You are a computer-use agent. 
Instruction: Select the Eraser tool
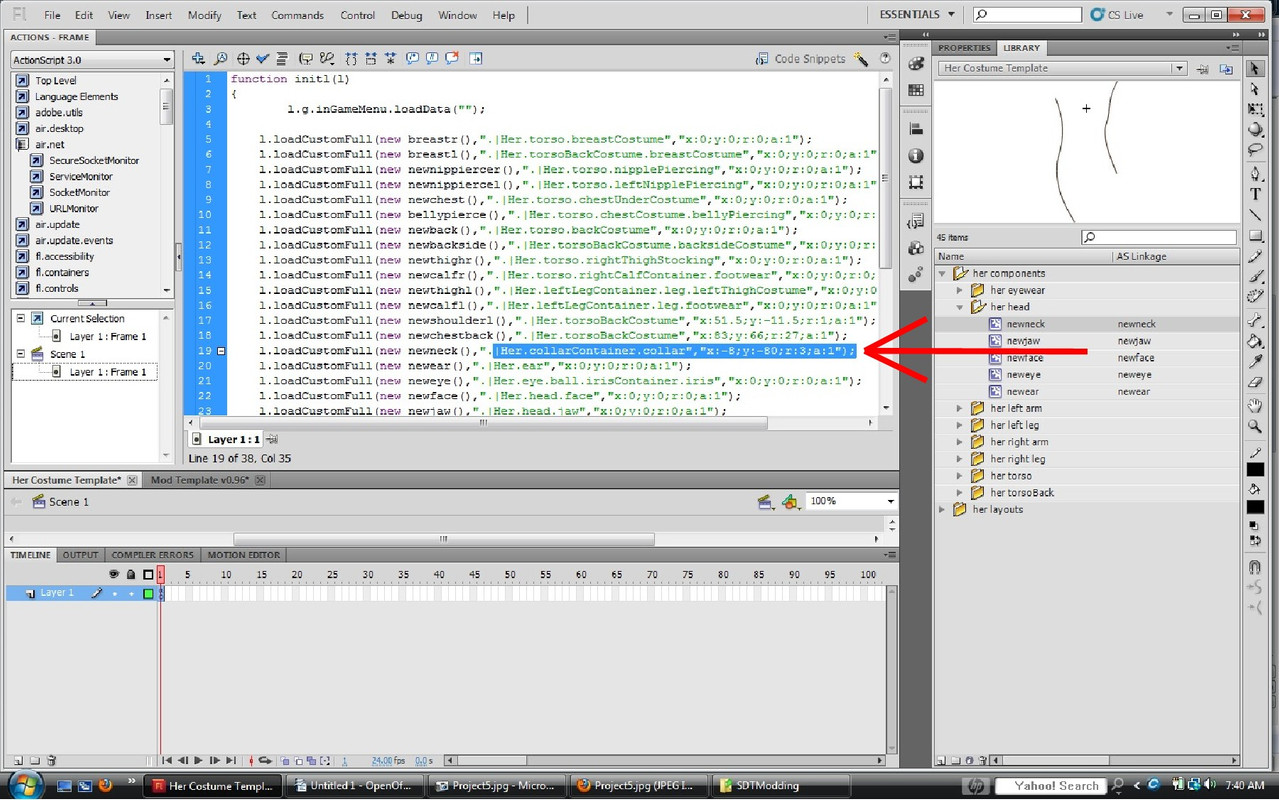pos(1255,382)
